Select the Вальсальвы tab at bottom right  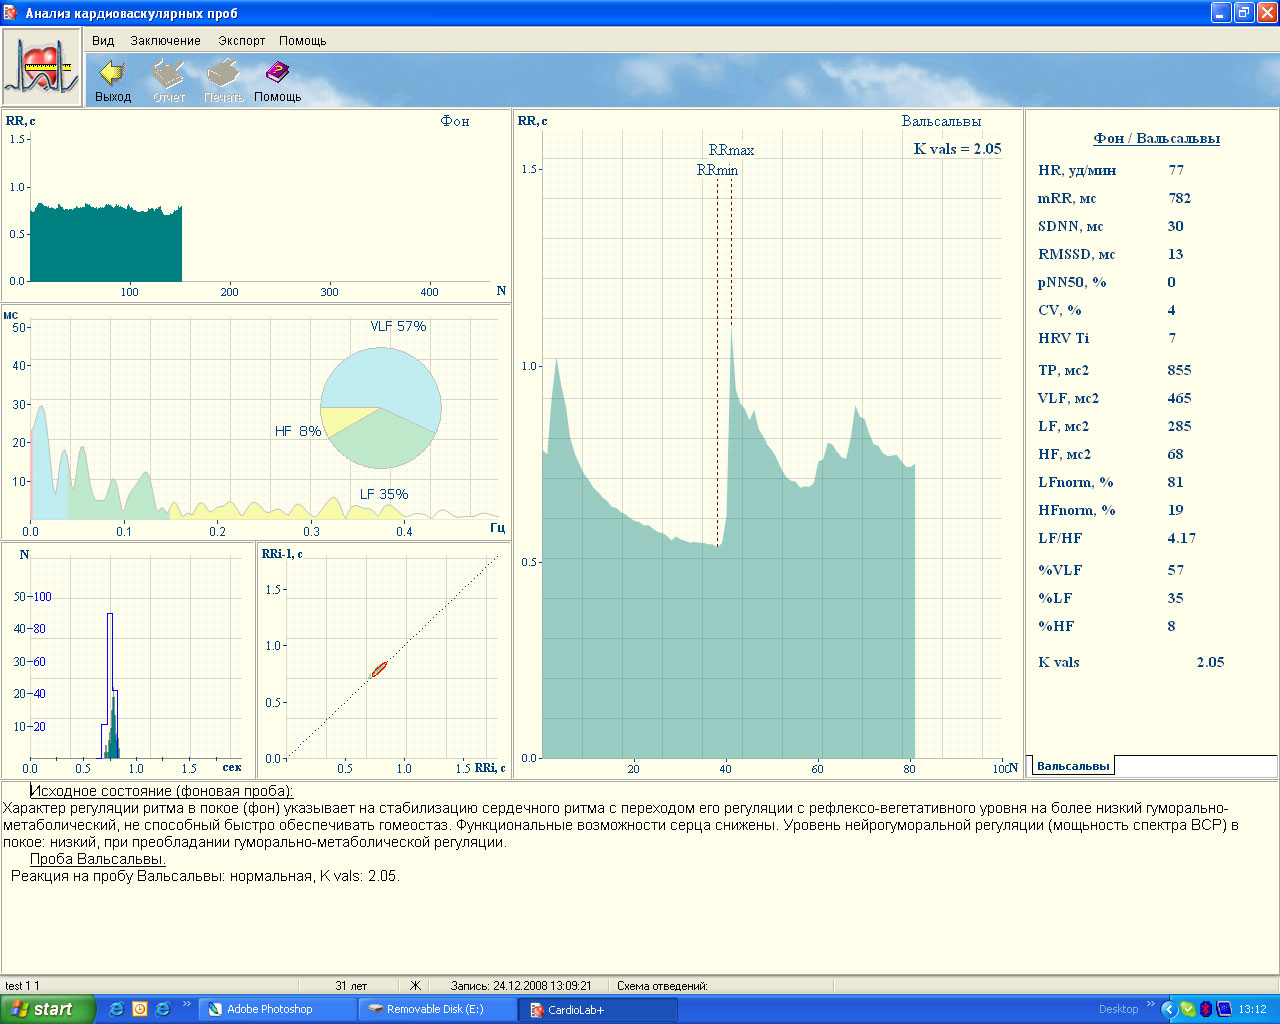coord(1072,766)
